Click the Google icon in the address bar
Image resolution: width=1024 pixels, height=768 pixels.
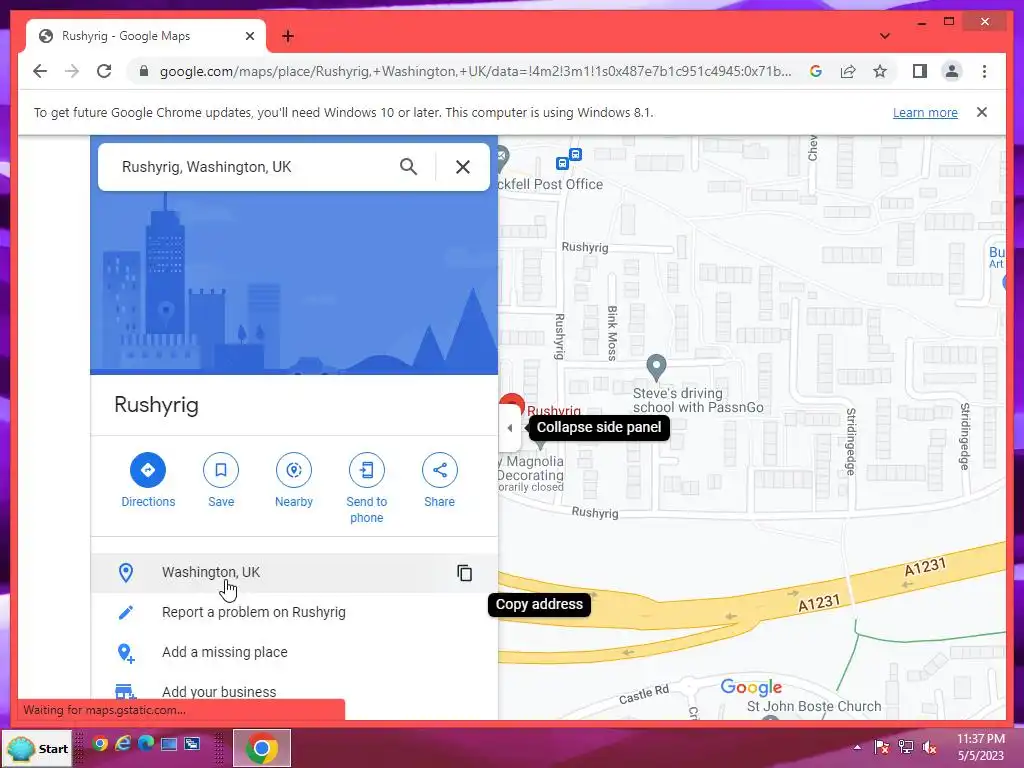pos(816,71)
